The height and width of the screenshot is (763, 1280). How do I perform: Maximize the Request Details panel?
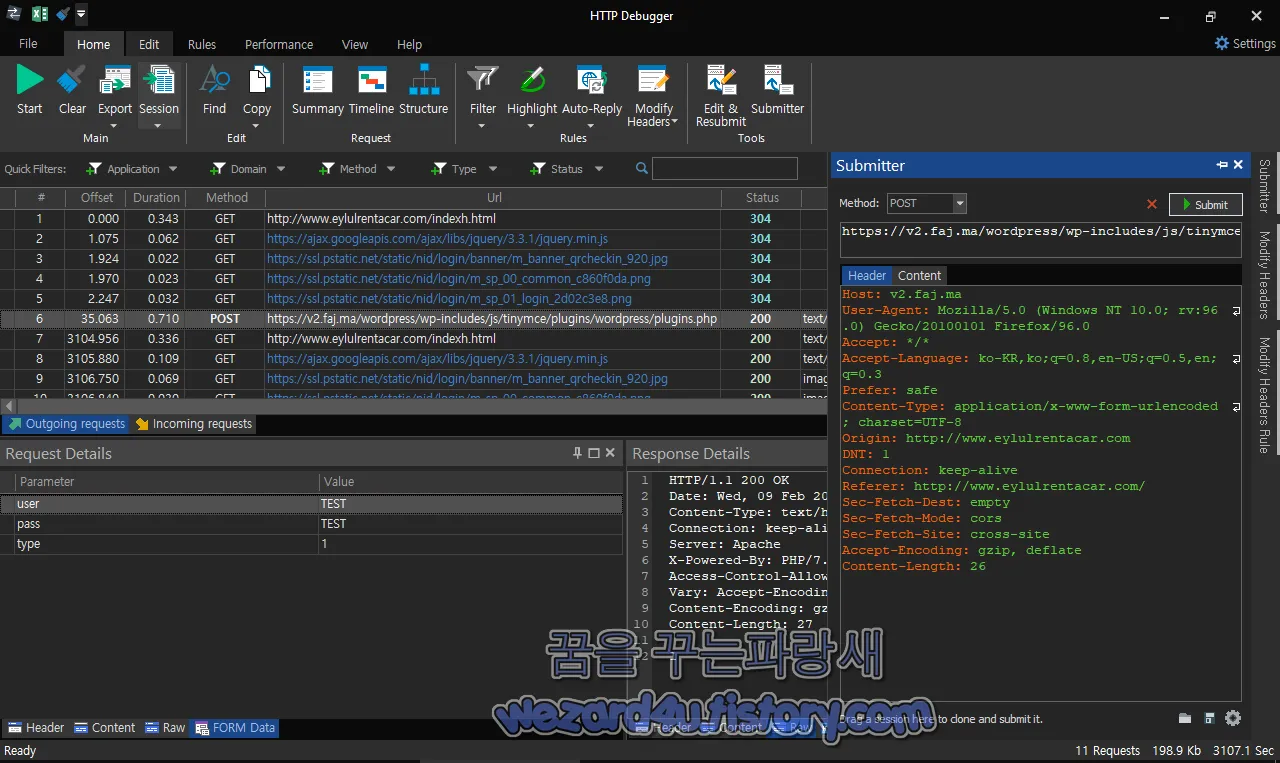[594, 453]
